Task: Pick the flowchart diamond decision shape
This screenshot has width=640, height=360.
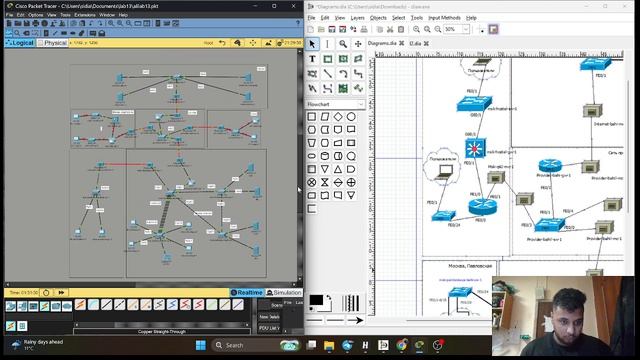Action: (338, 117)
